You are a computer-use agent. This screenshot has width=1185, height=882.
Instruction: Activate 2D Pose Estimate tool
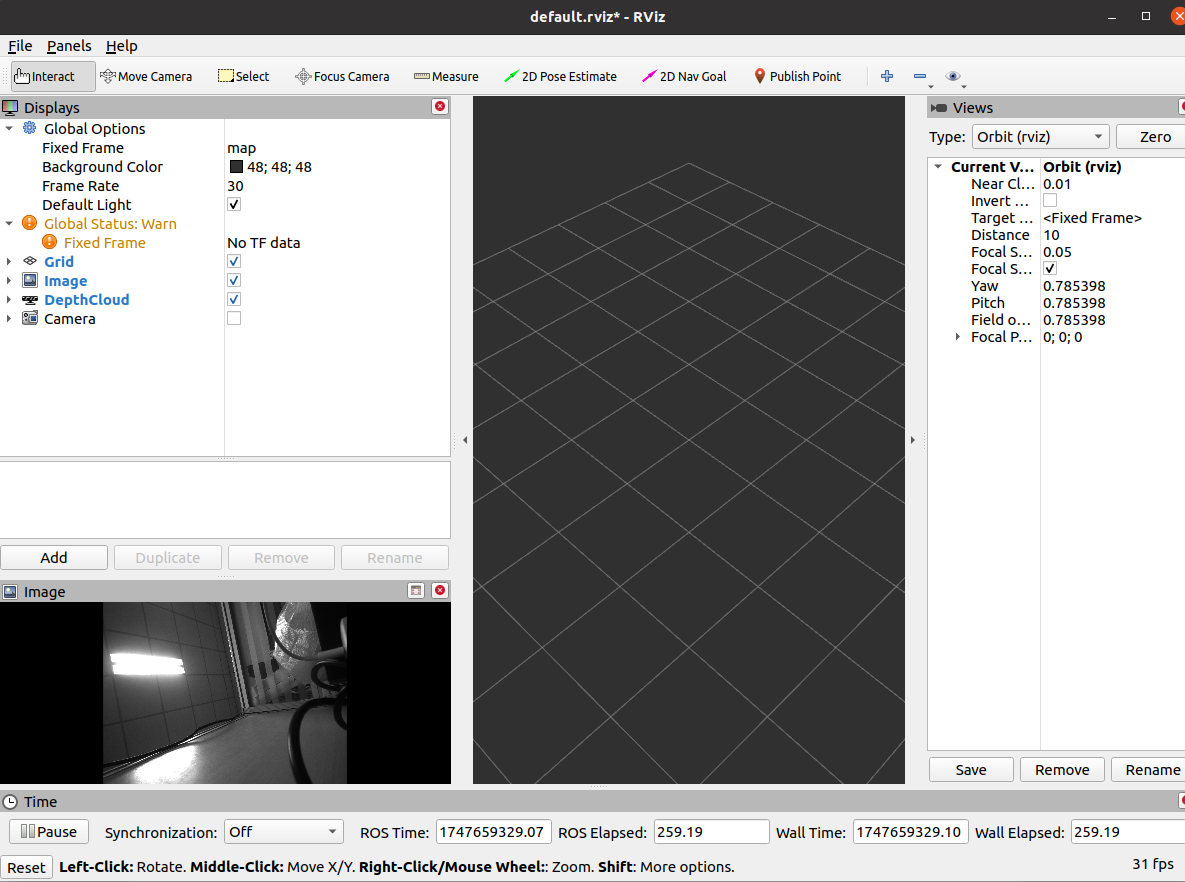point(560,76)
